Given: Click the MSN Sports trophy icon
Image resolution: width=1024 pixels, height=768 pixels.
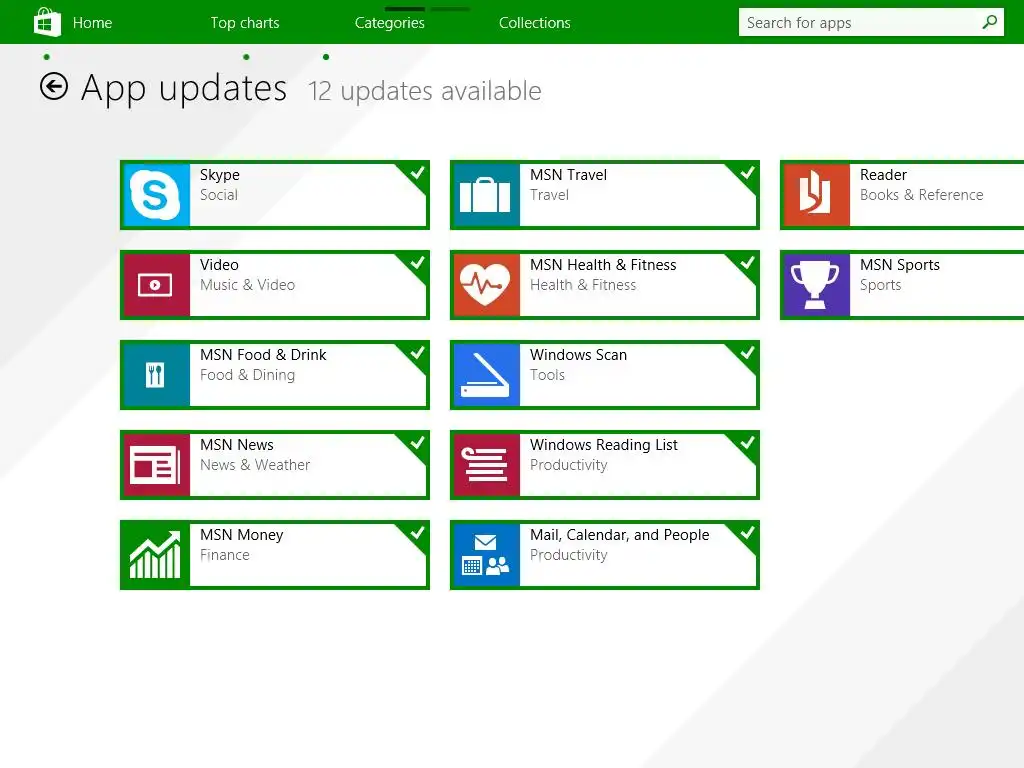Looking at the screenshot, I should click(816, 285).
